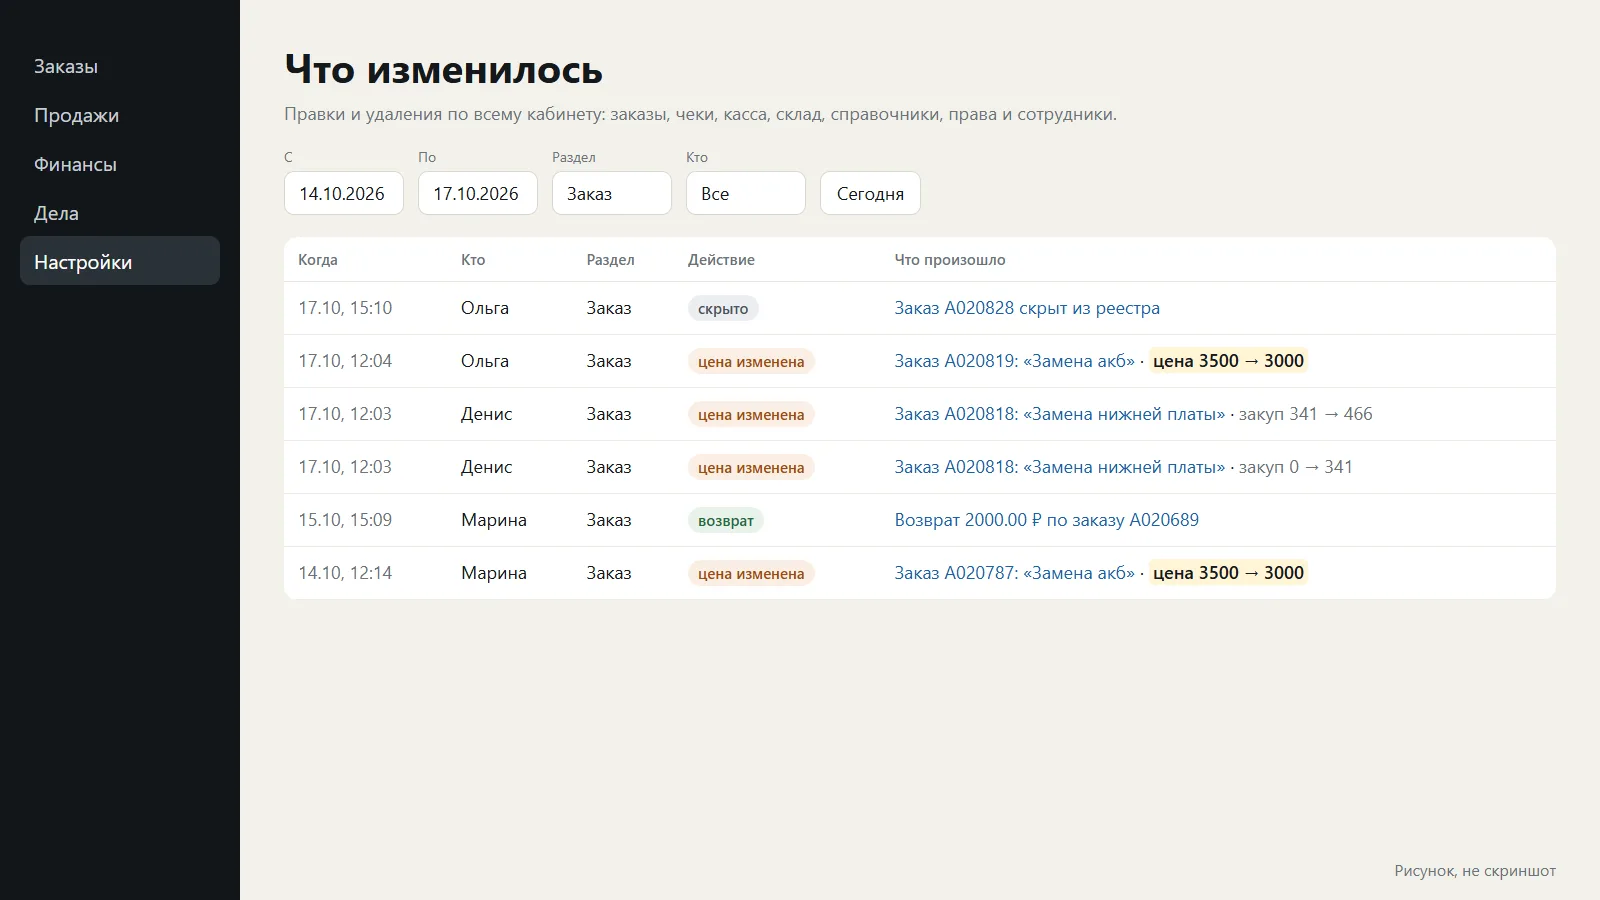This screenshot has height=900, width=1600.
Task: Click the Кто column header in the table
Action: 473,260
